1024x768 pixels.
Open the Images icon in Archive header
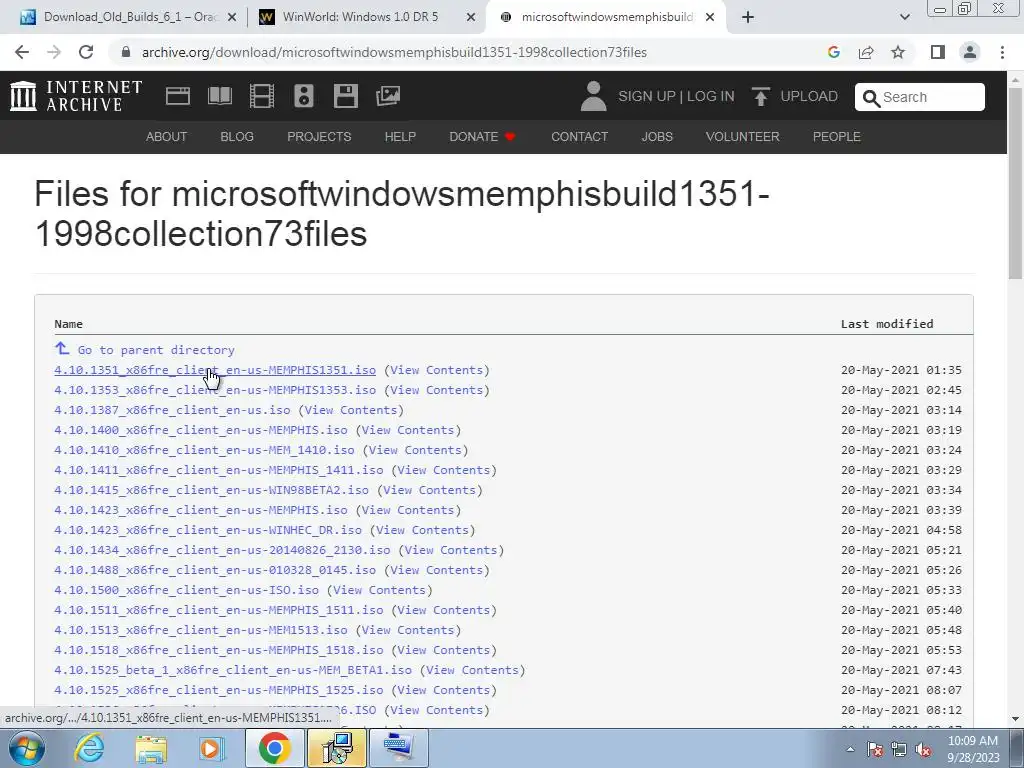point(388,96)
